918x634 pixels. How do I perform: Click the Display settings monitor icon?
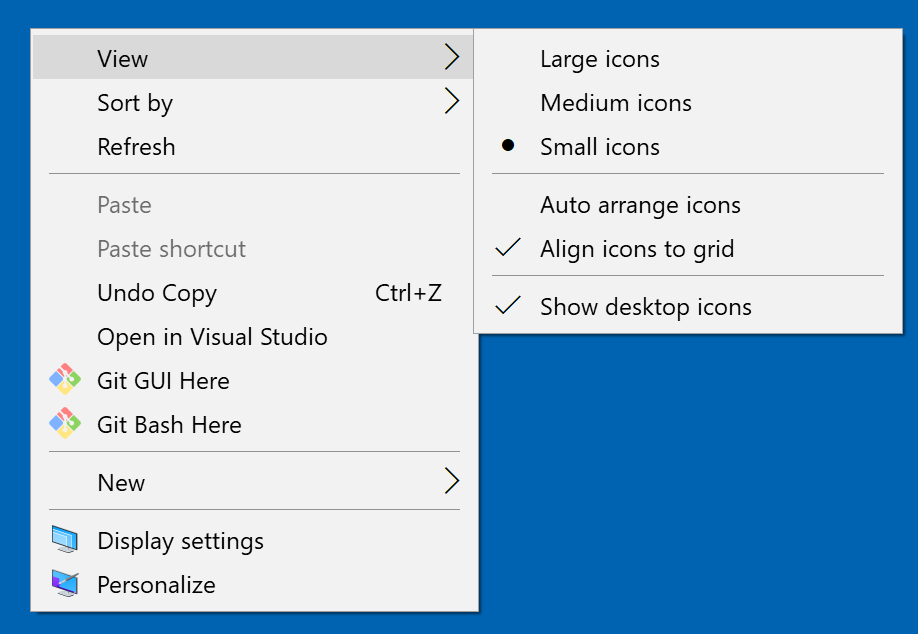(64, 539)
